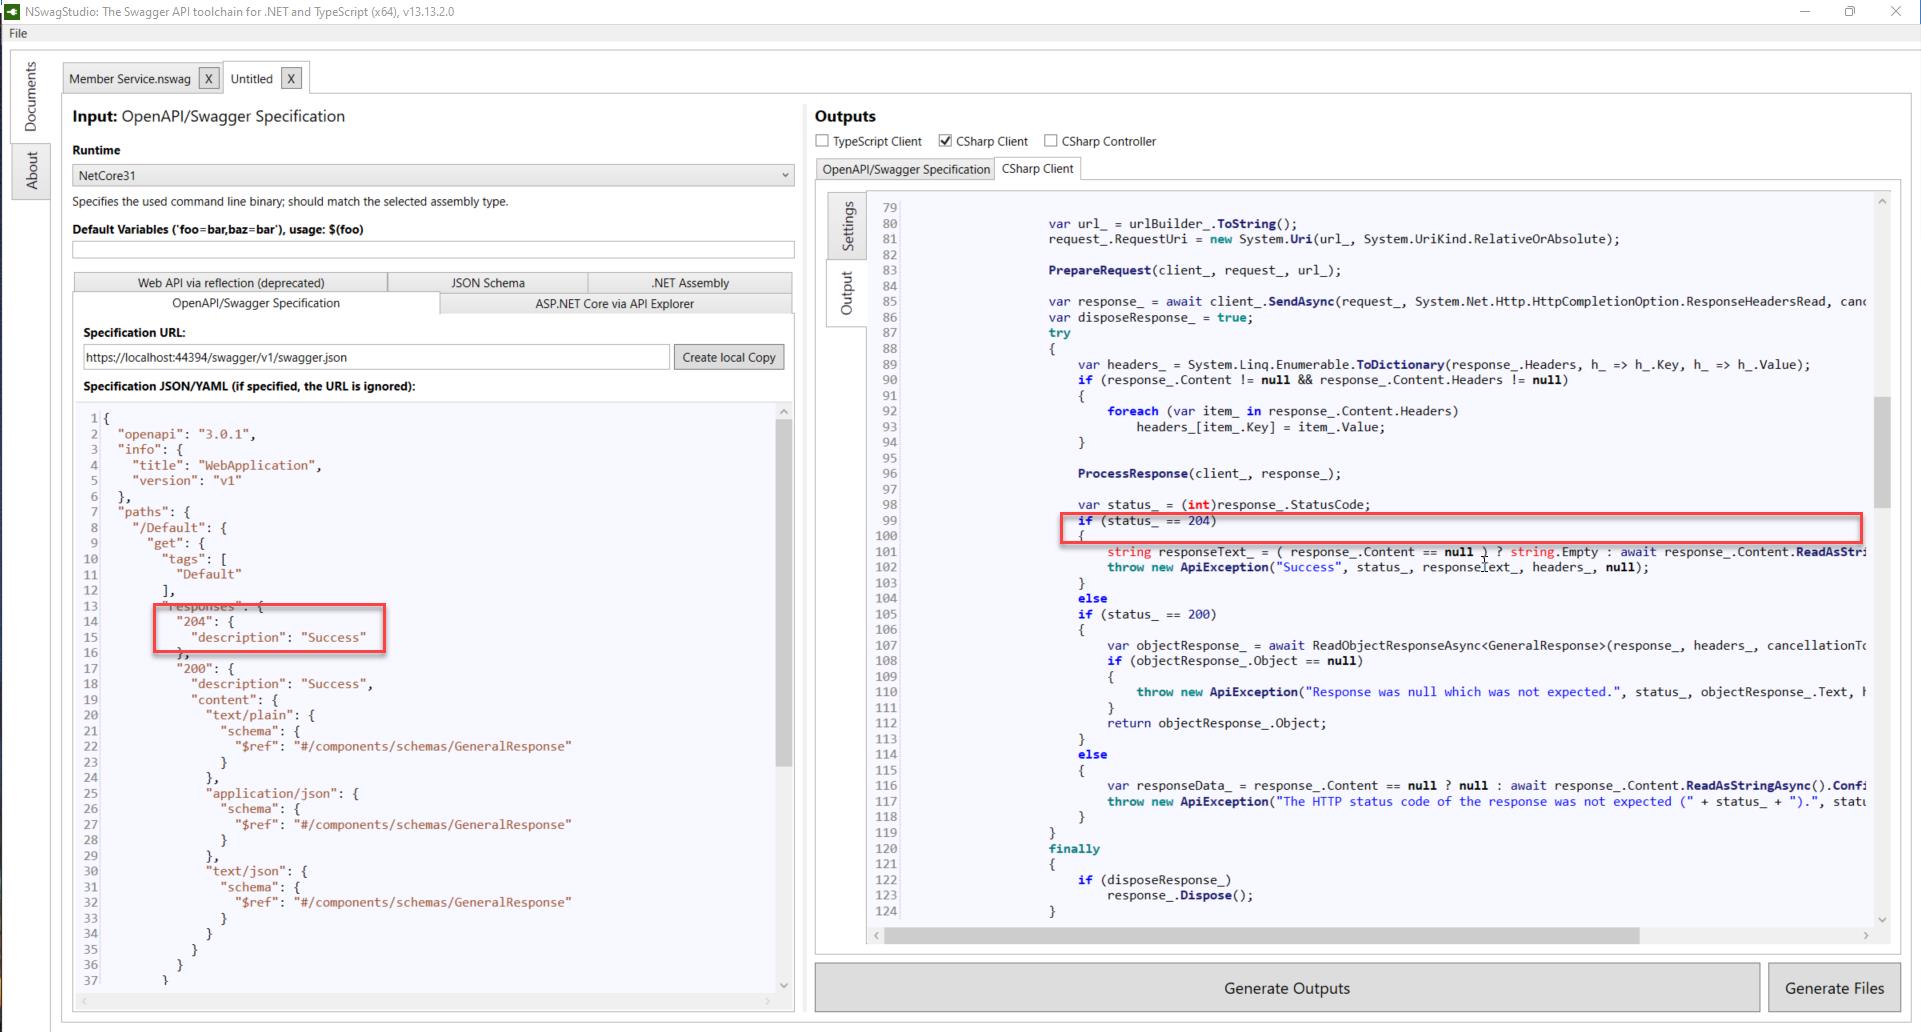Click the ProcessResponse(client_, response_) code line
1921x1032 pixels.
(x=1209, y=473)
